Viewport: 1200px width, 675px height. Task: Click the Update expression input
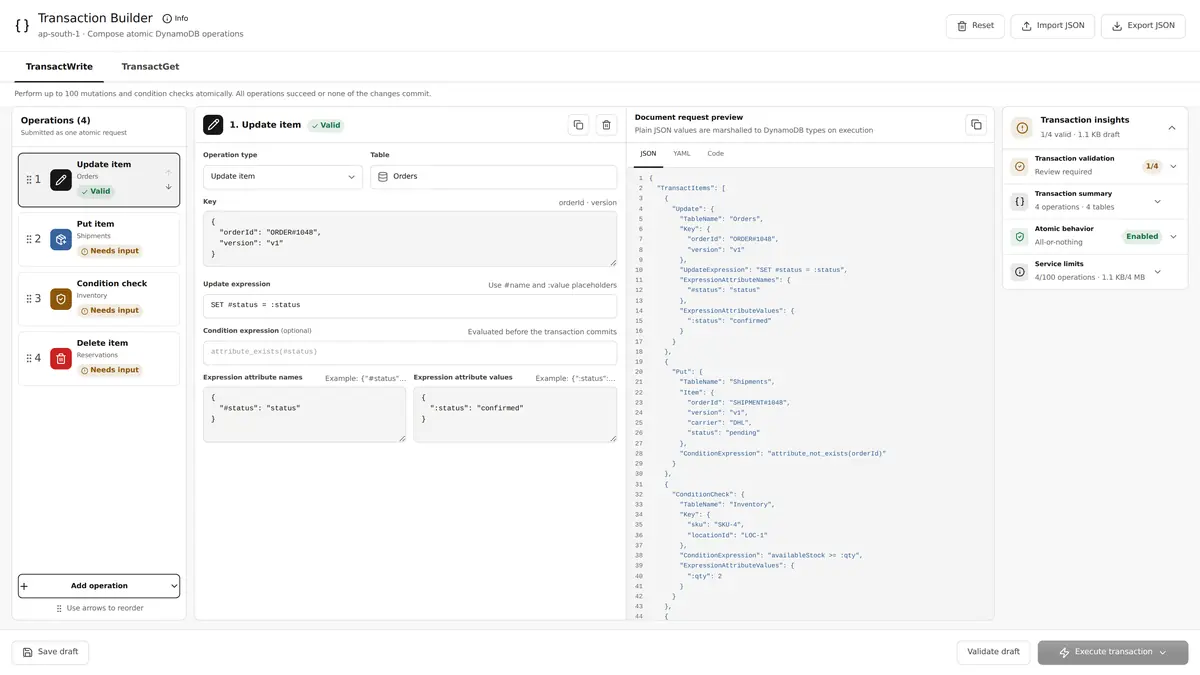(410, 305)
